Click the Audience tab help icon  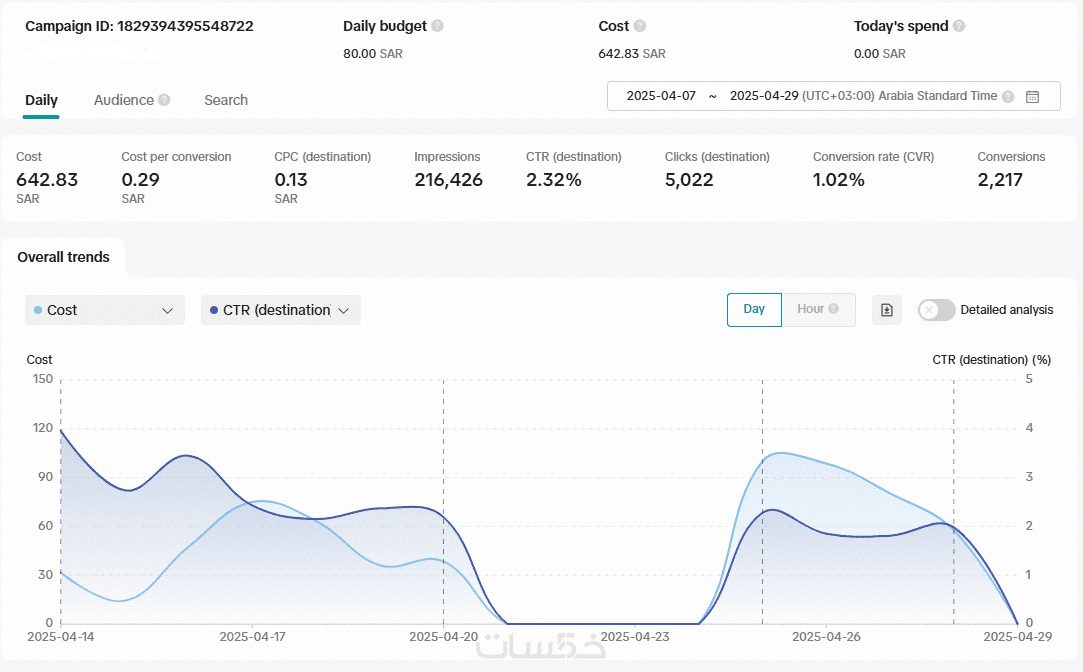164,100
